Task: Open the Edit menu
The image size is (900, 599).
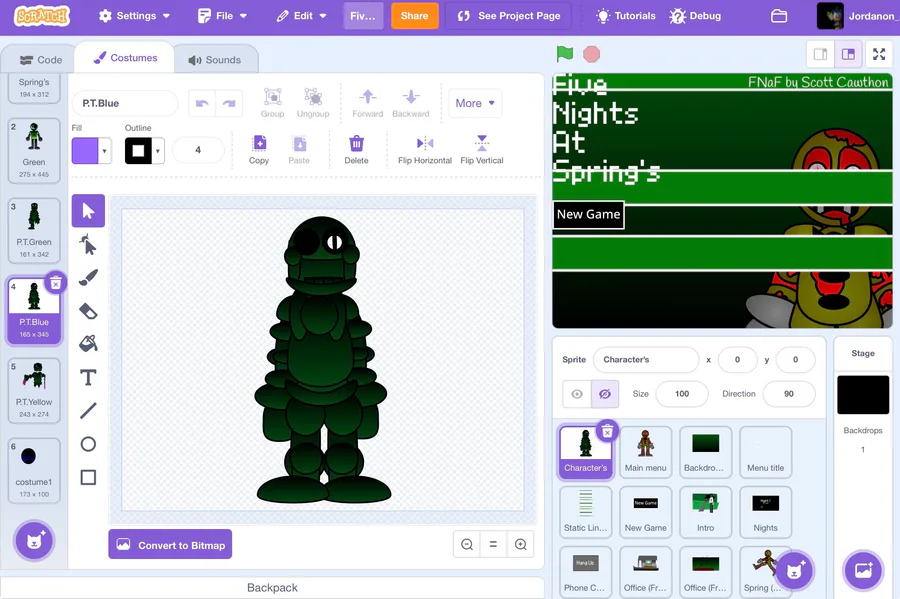Action: (x=301, y=16)
